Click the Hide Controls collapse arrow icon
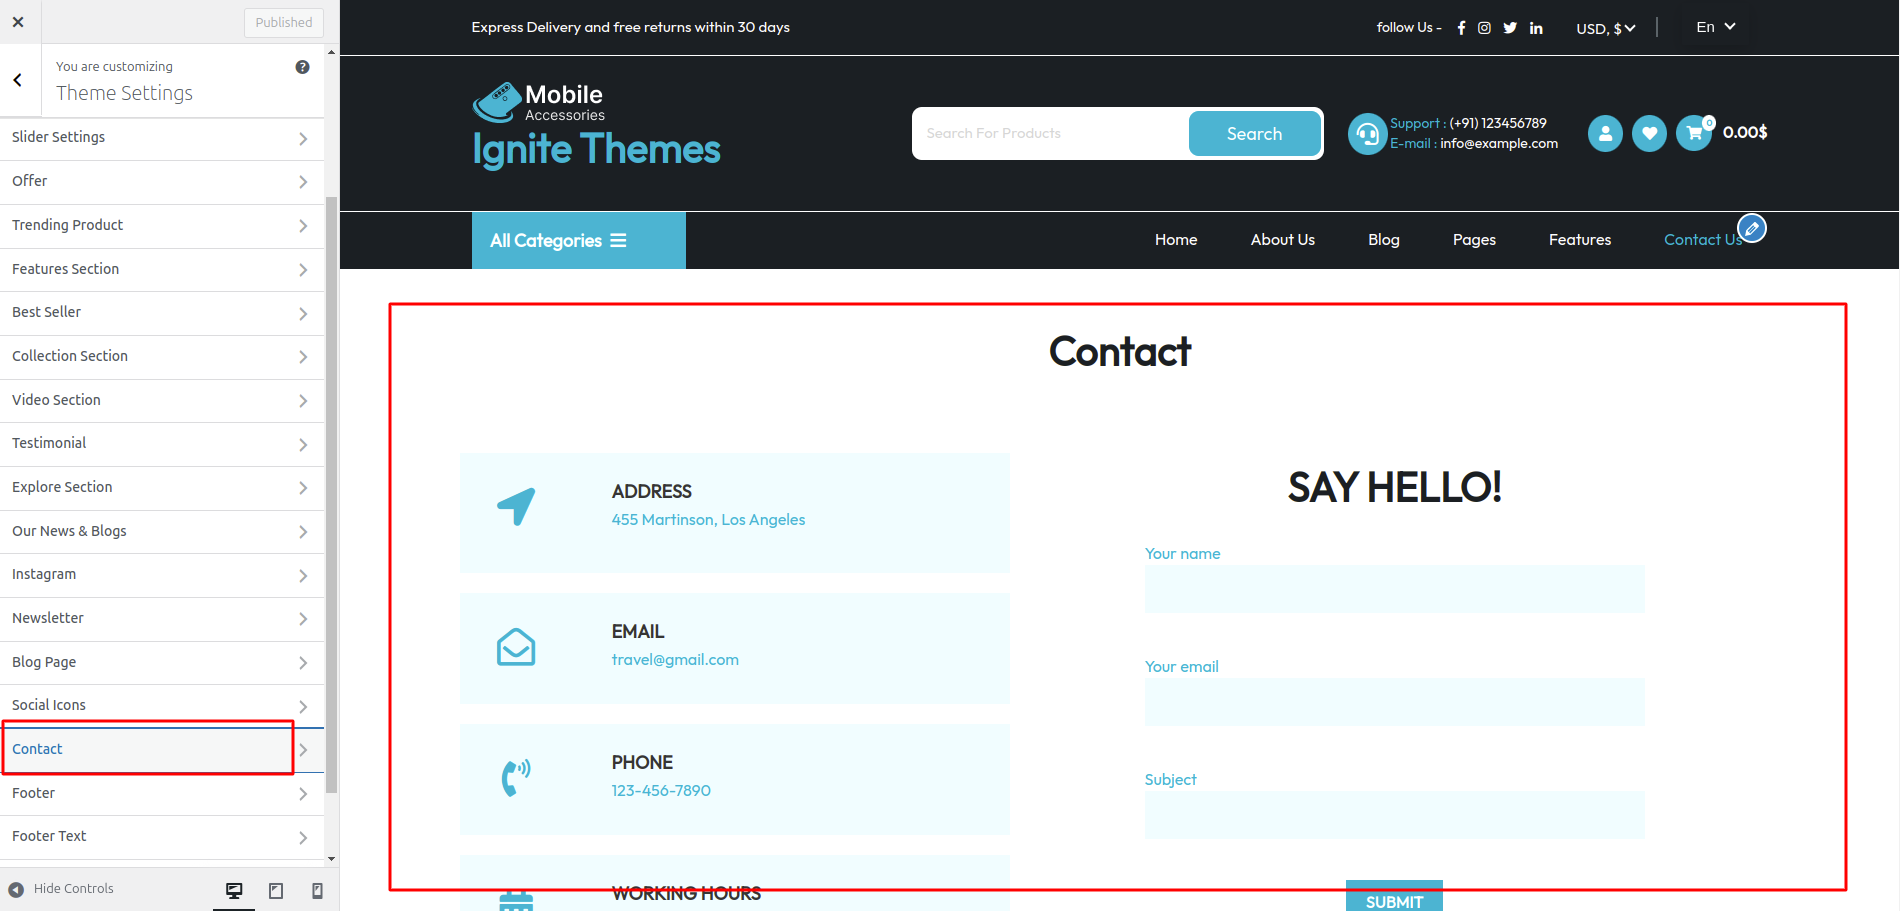1900x911 pixels. tap(16, 889)
